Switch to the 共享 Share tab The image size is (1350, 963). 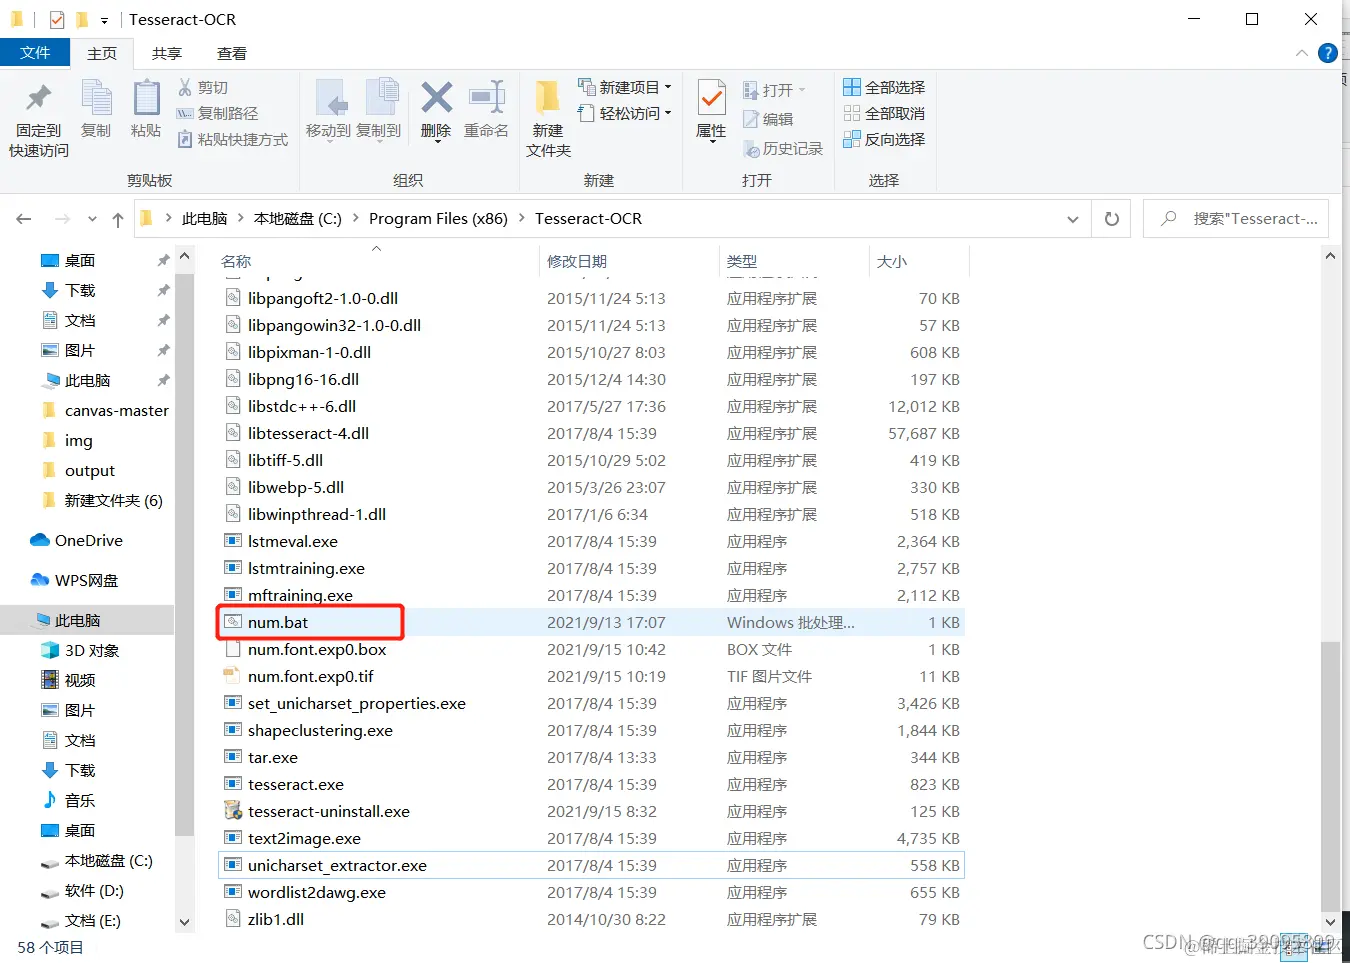click(x=167, y=53)
